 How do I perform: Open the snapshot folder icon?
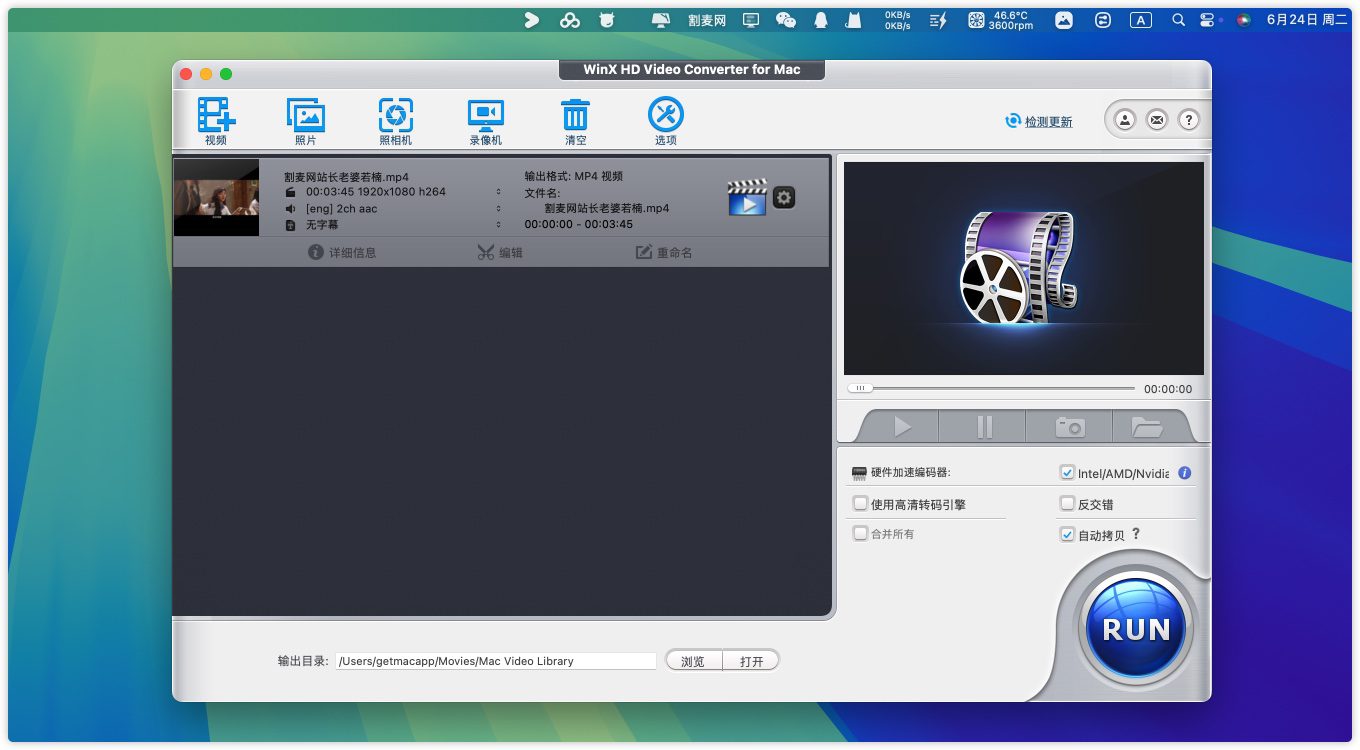(1147, 427)
